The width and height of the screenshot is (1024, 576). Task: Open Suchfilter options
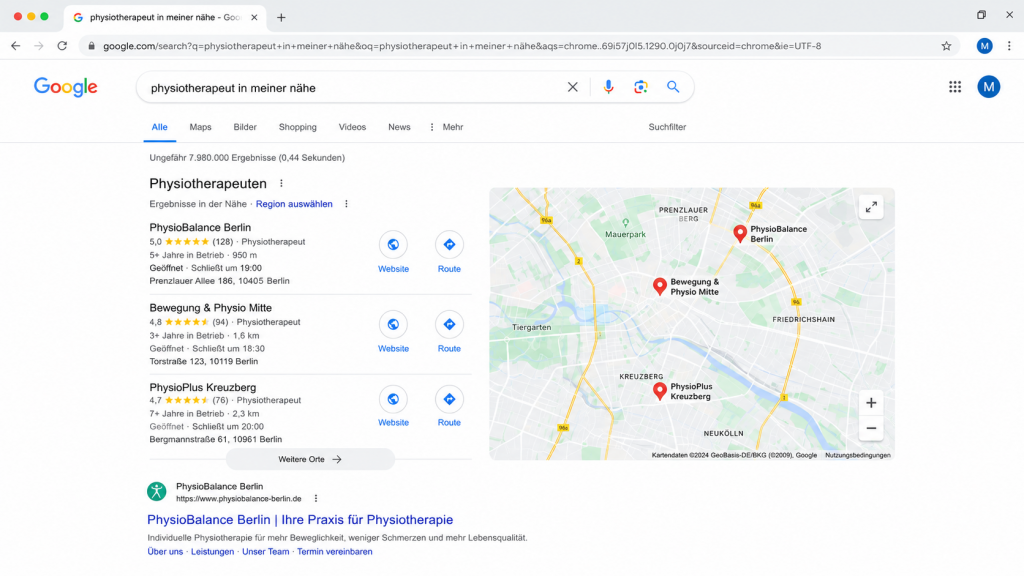(667, 127)
